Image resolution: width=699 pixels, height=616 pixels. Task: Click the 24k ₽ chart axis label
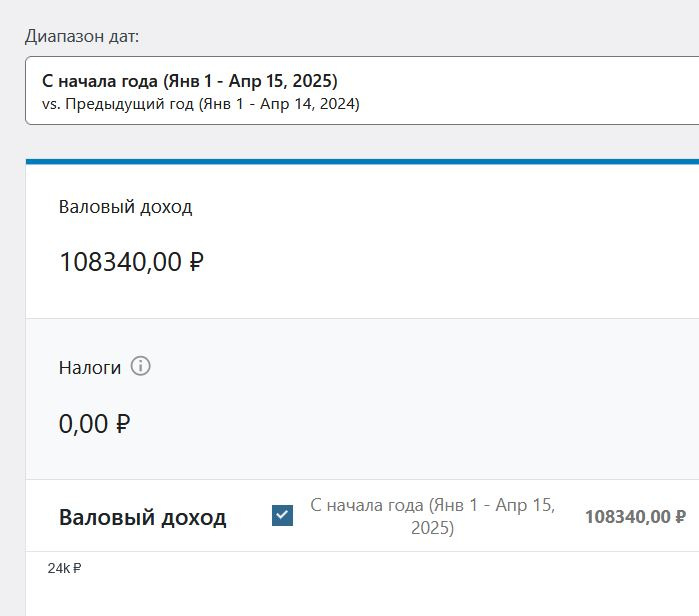(64, 568)
